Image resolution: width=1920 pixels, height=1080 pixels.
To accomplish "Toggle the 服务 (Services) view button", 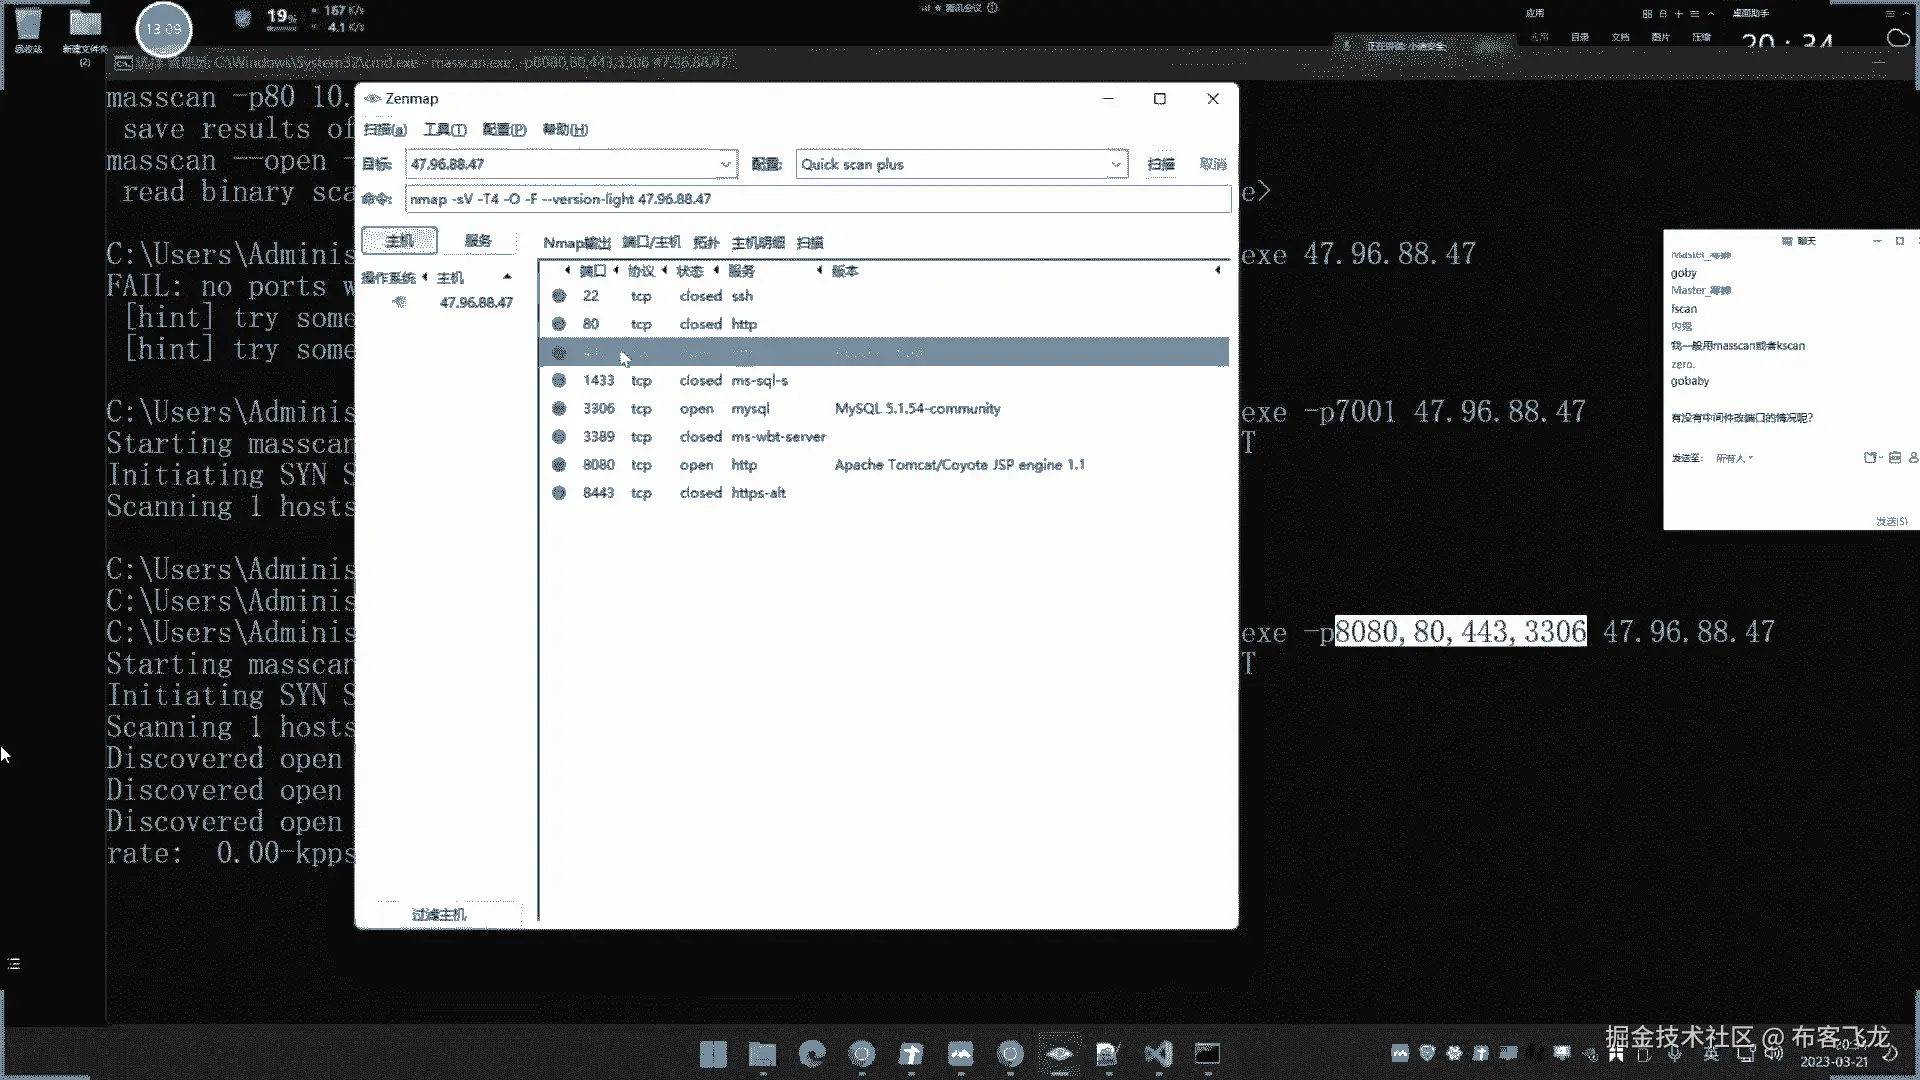I will pos(478,241).
